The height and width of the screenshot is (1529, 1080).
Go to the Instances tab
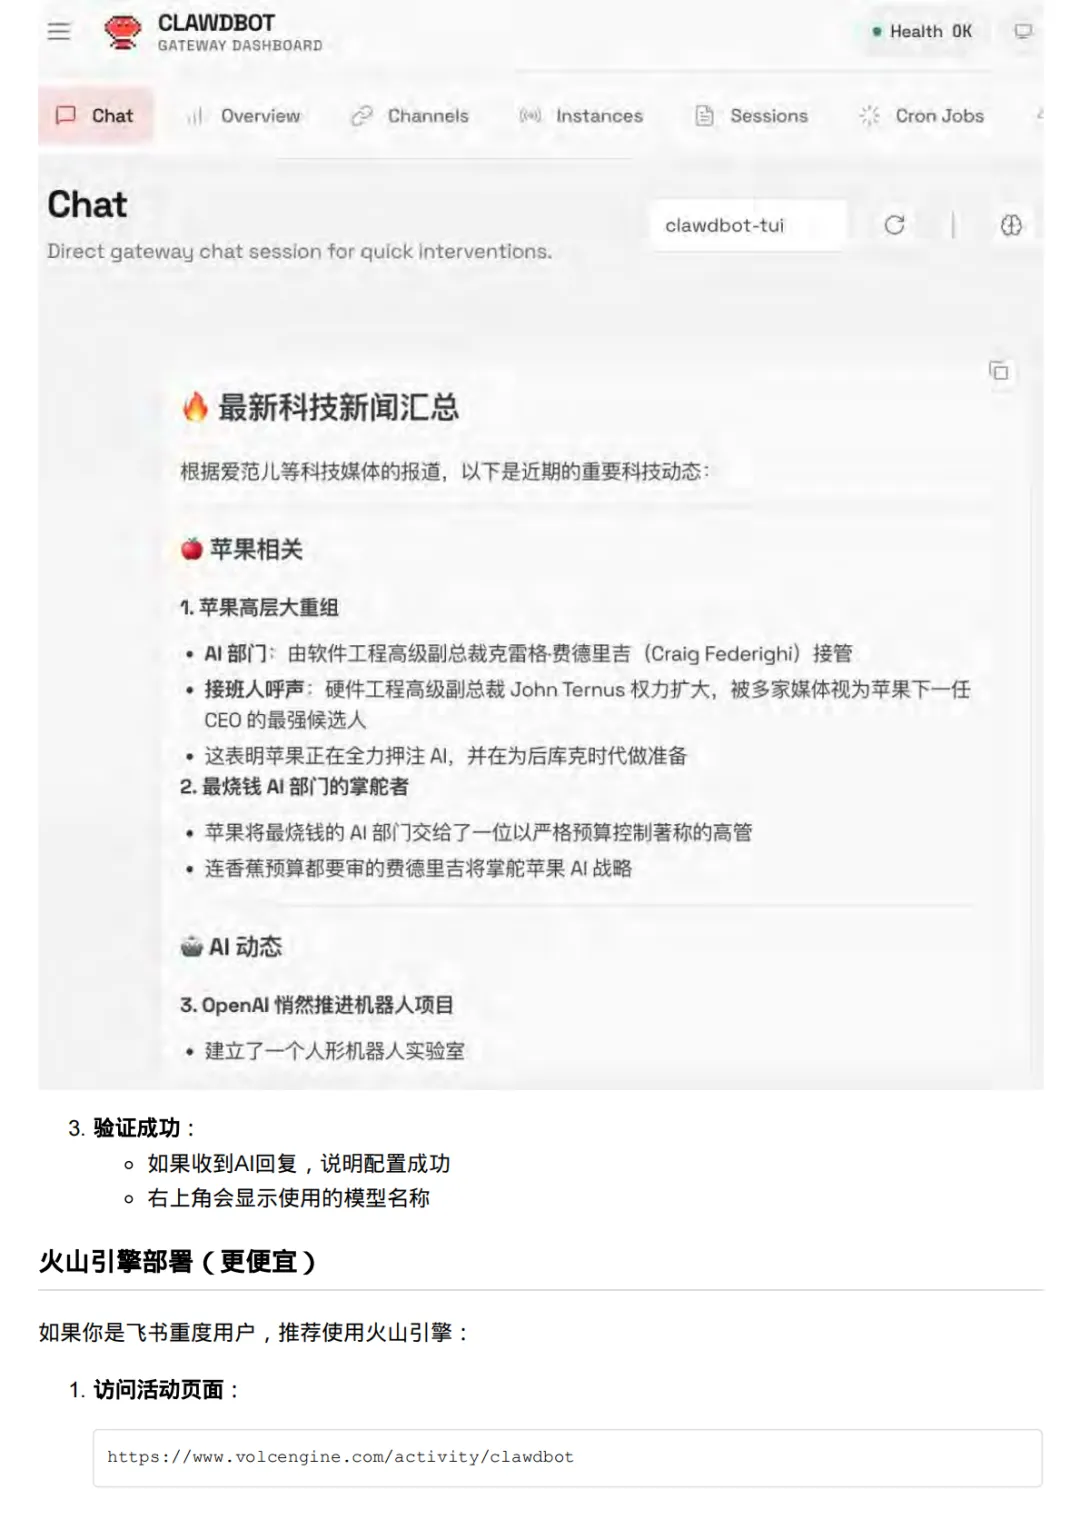(581, 116)
